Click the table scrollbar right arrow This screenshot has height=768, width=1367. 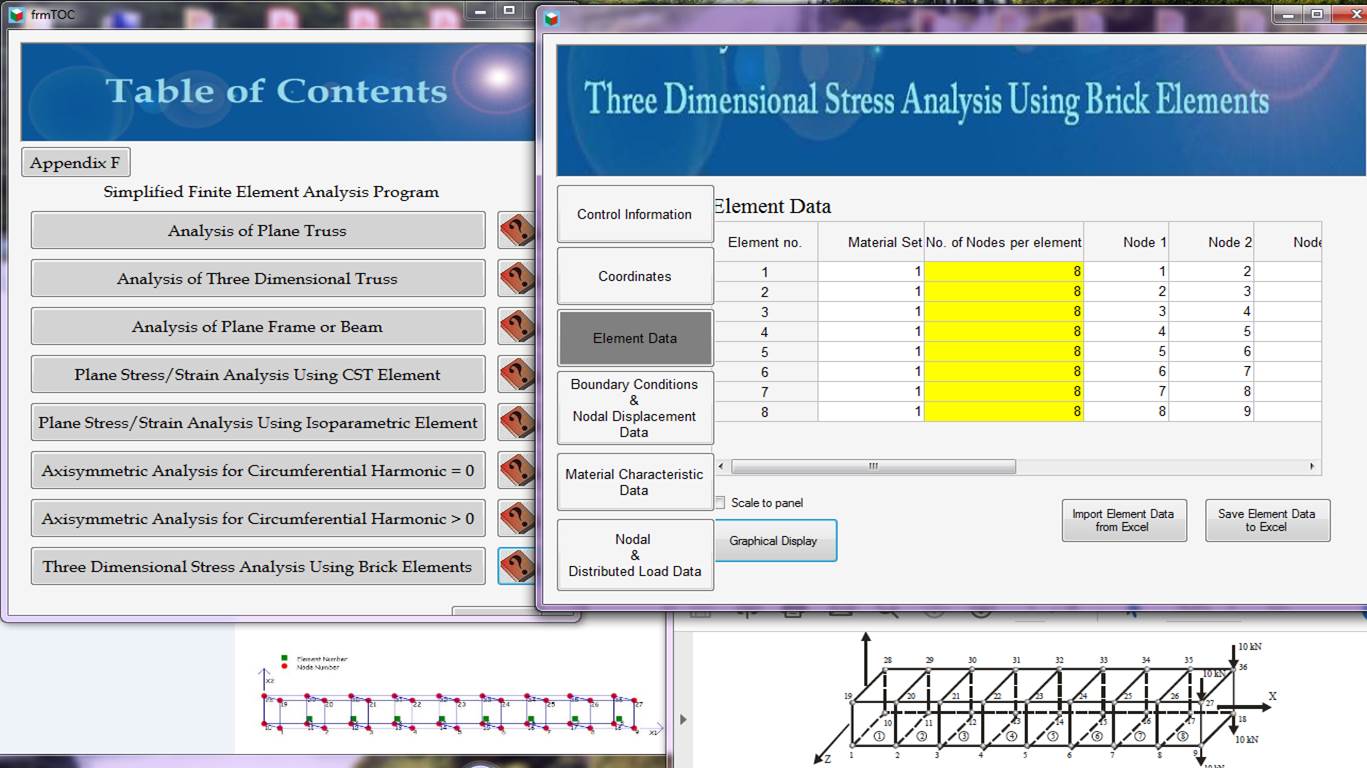(1313, 467)
